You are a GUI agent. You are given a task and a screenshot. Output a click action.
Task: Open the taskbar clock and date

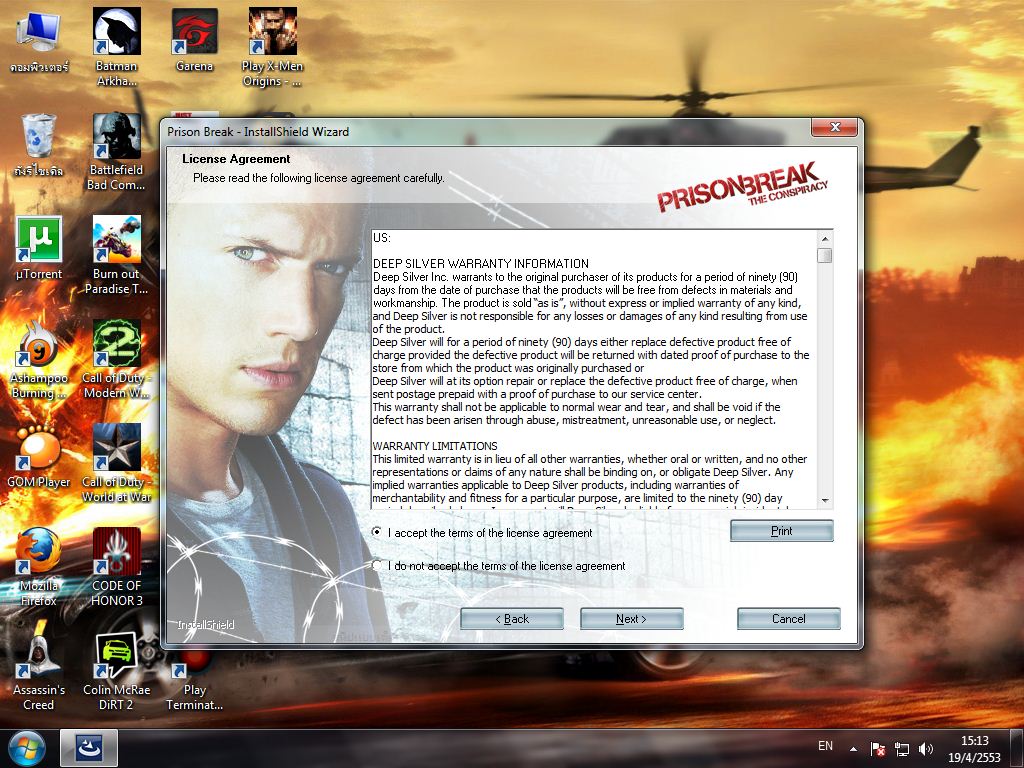click(974, 749)
